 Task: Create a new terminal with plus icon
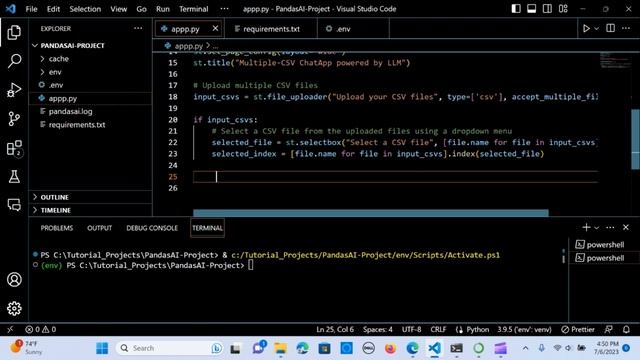coord(586,227)
